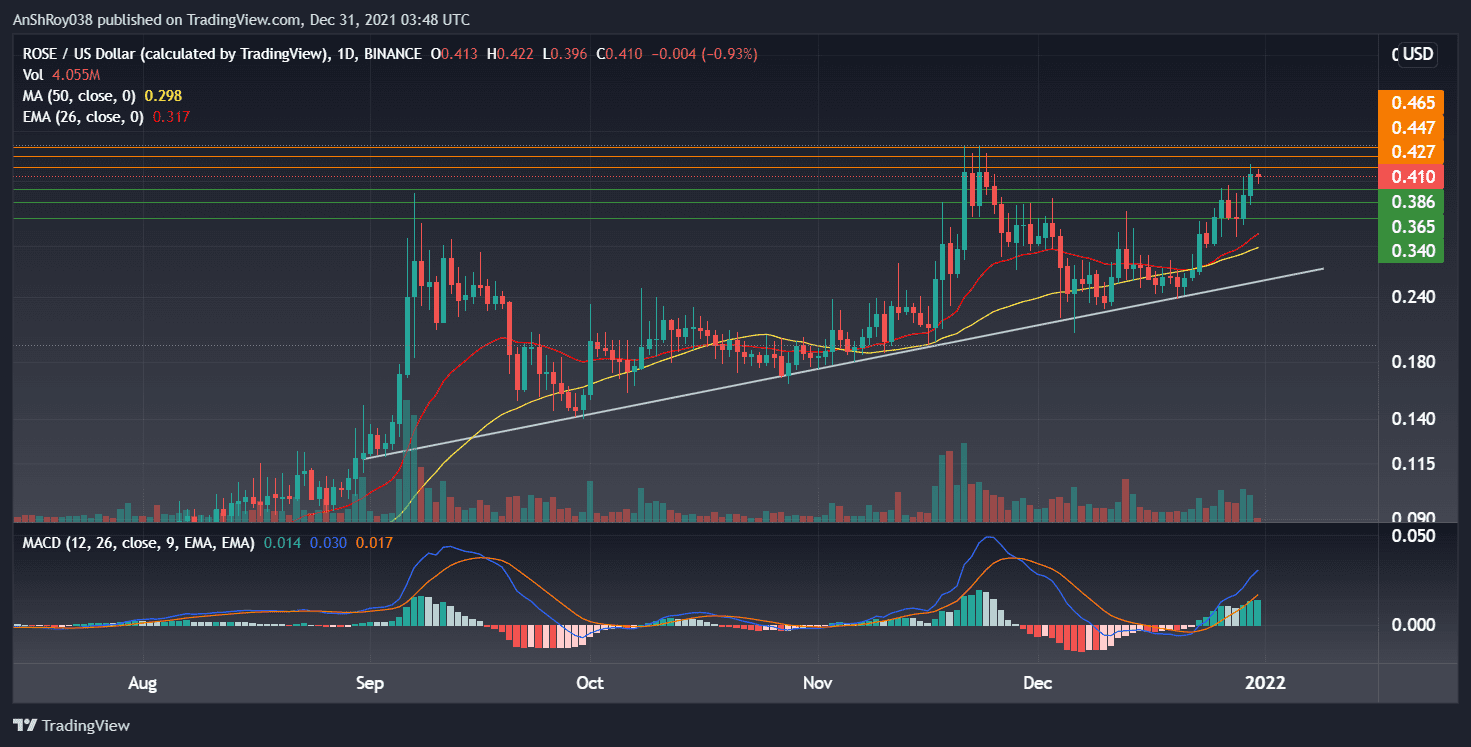The height and width of the screenshot is (747, 1471).
Task: Select the 2022 label on the time axis
Action: 1266,683
